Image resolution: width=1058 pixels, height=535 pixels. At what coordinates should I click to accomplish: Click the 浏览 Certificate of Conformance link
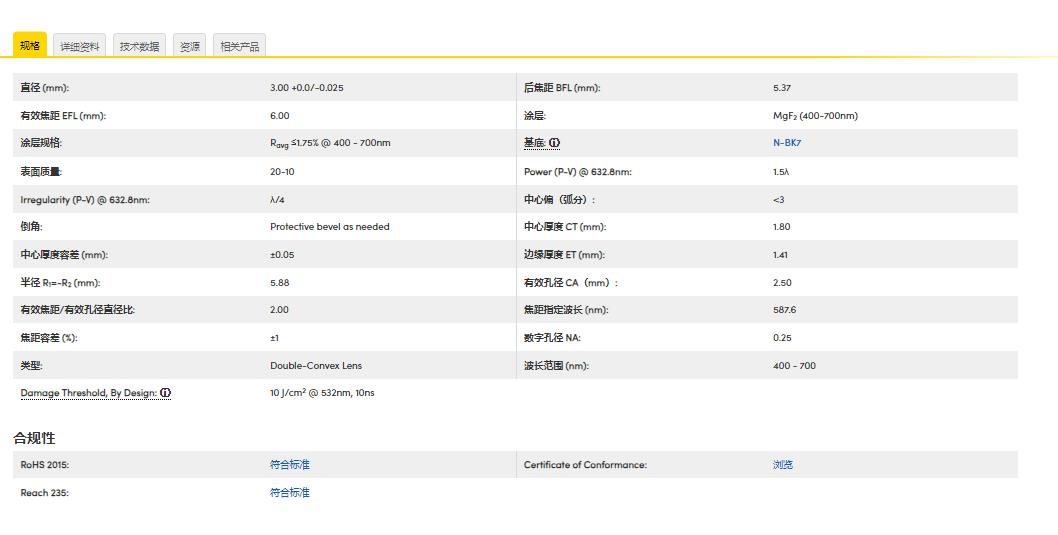coord(783,465)
